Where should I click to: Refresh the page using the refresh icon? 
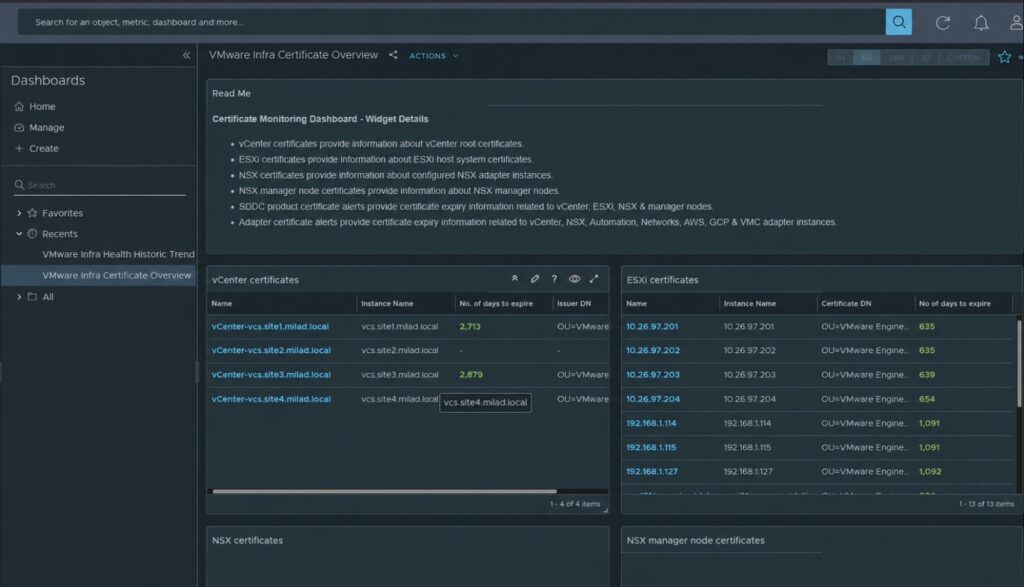click(x=942, y=23)
